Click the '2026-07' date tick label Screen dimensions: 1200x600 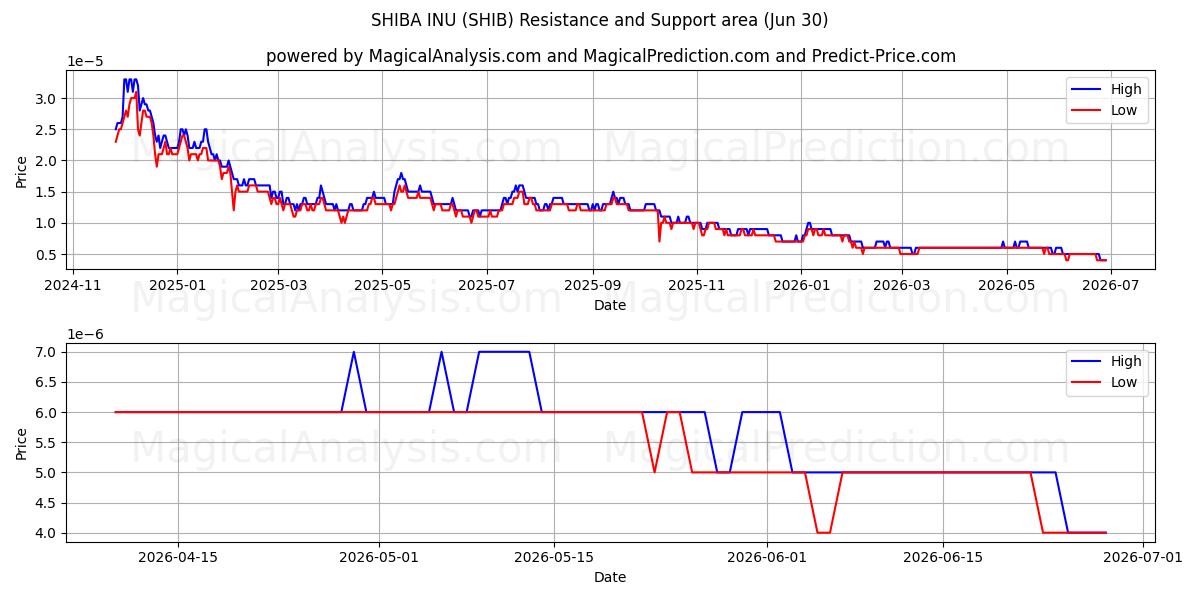point(1109,286)
